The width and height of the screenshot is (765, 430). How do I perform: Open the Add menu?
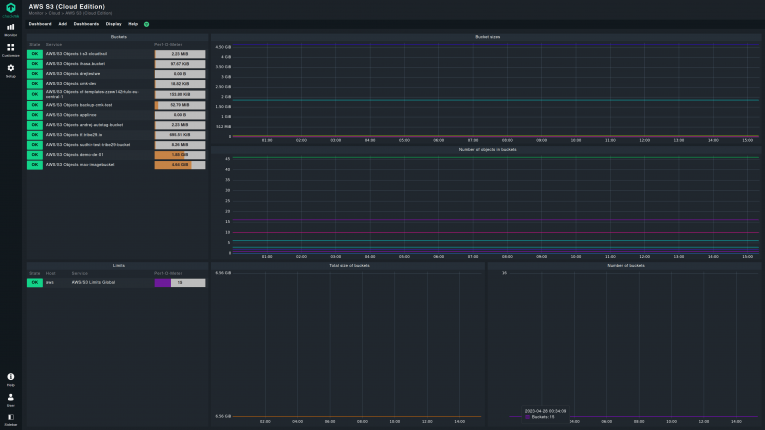click(62, 24)
